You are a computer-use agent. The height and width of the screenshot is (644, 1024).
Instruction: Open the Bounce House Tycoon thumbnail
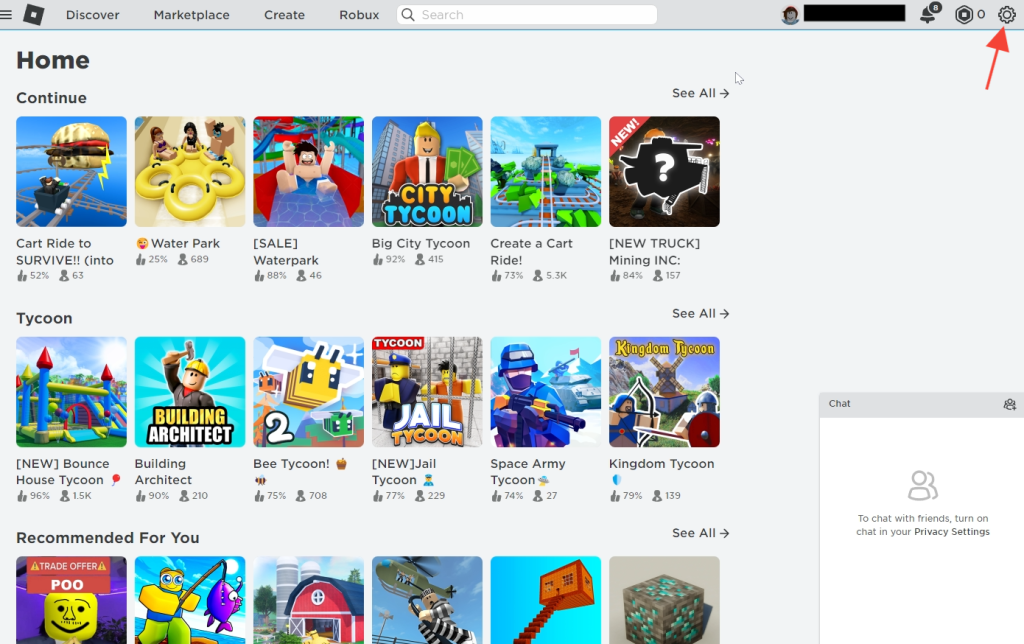(71, 392)
